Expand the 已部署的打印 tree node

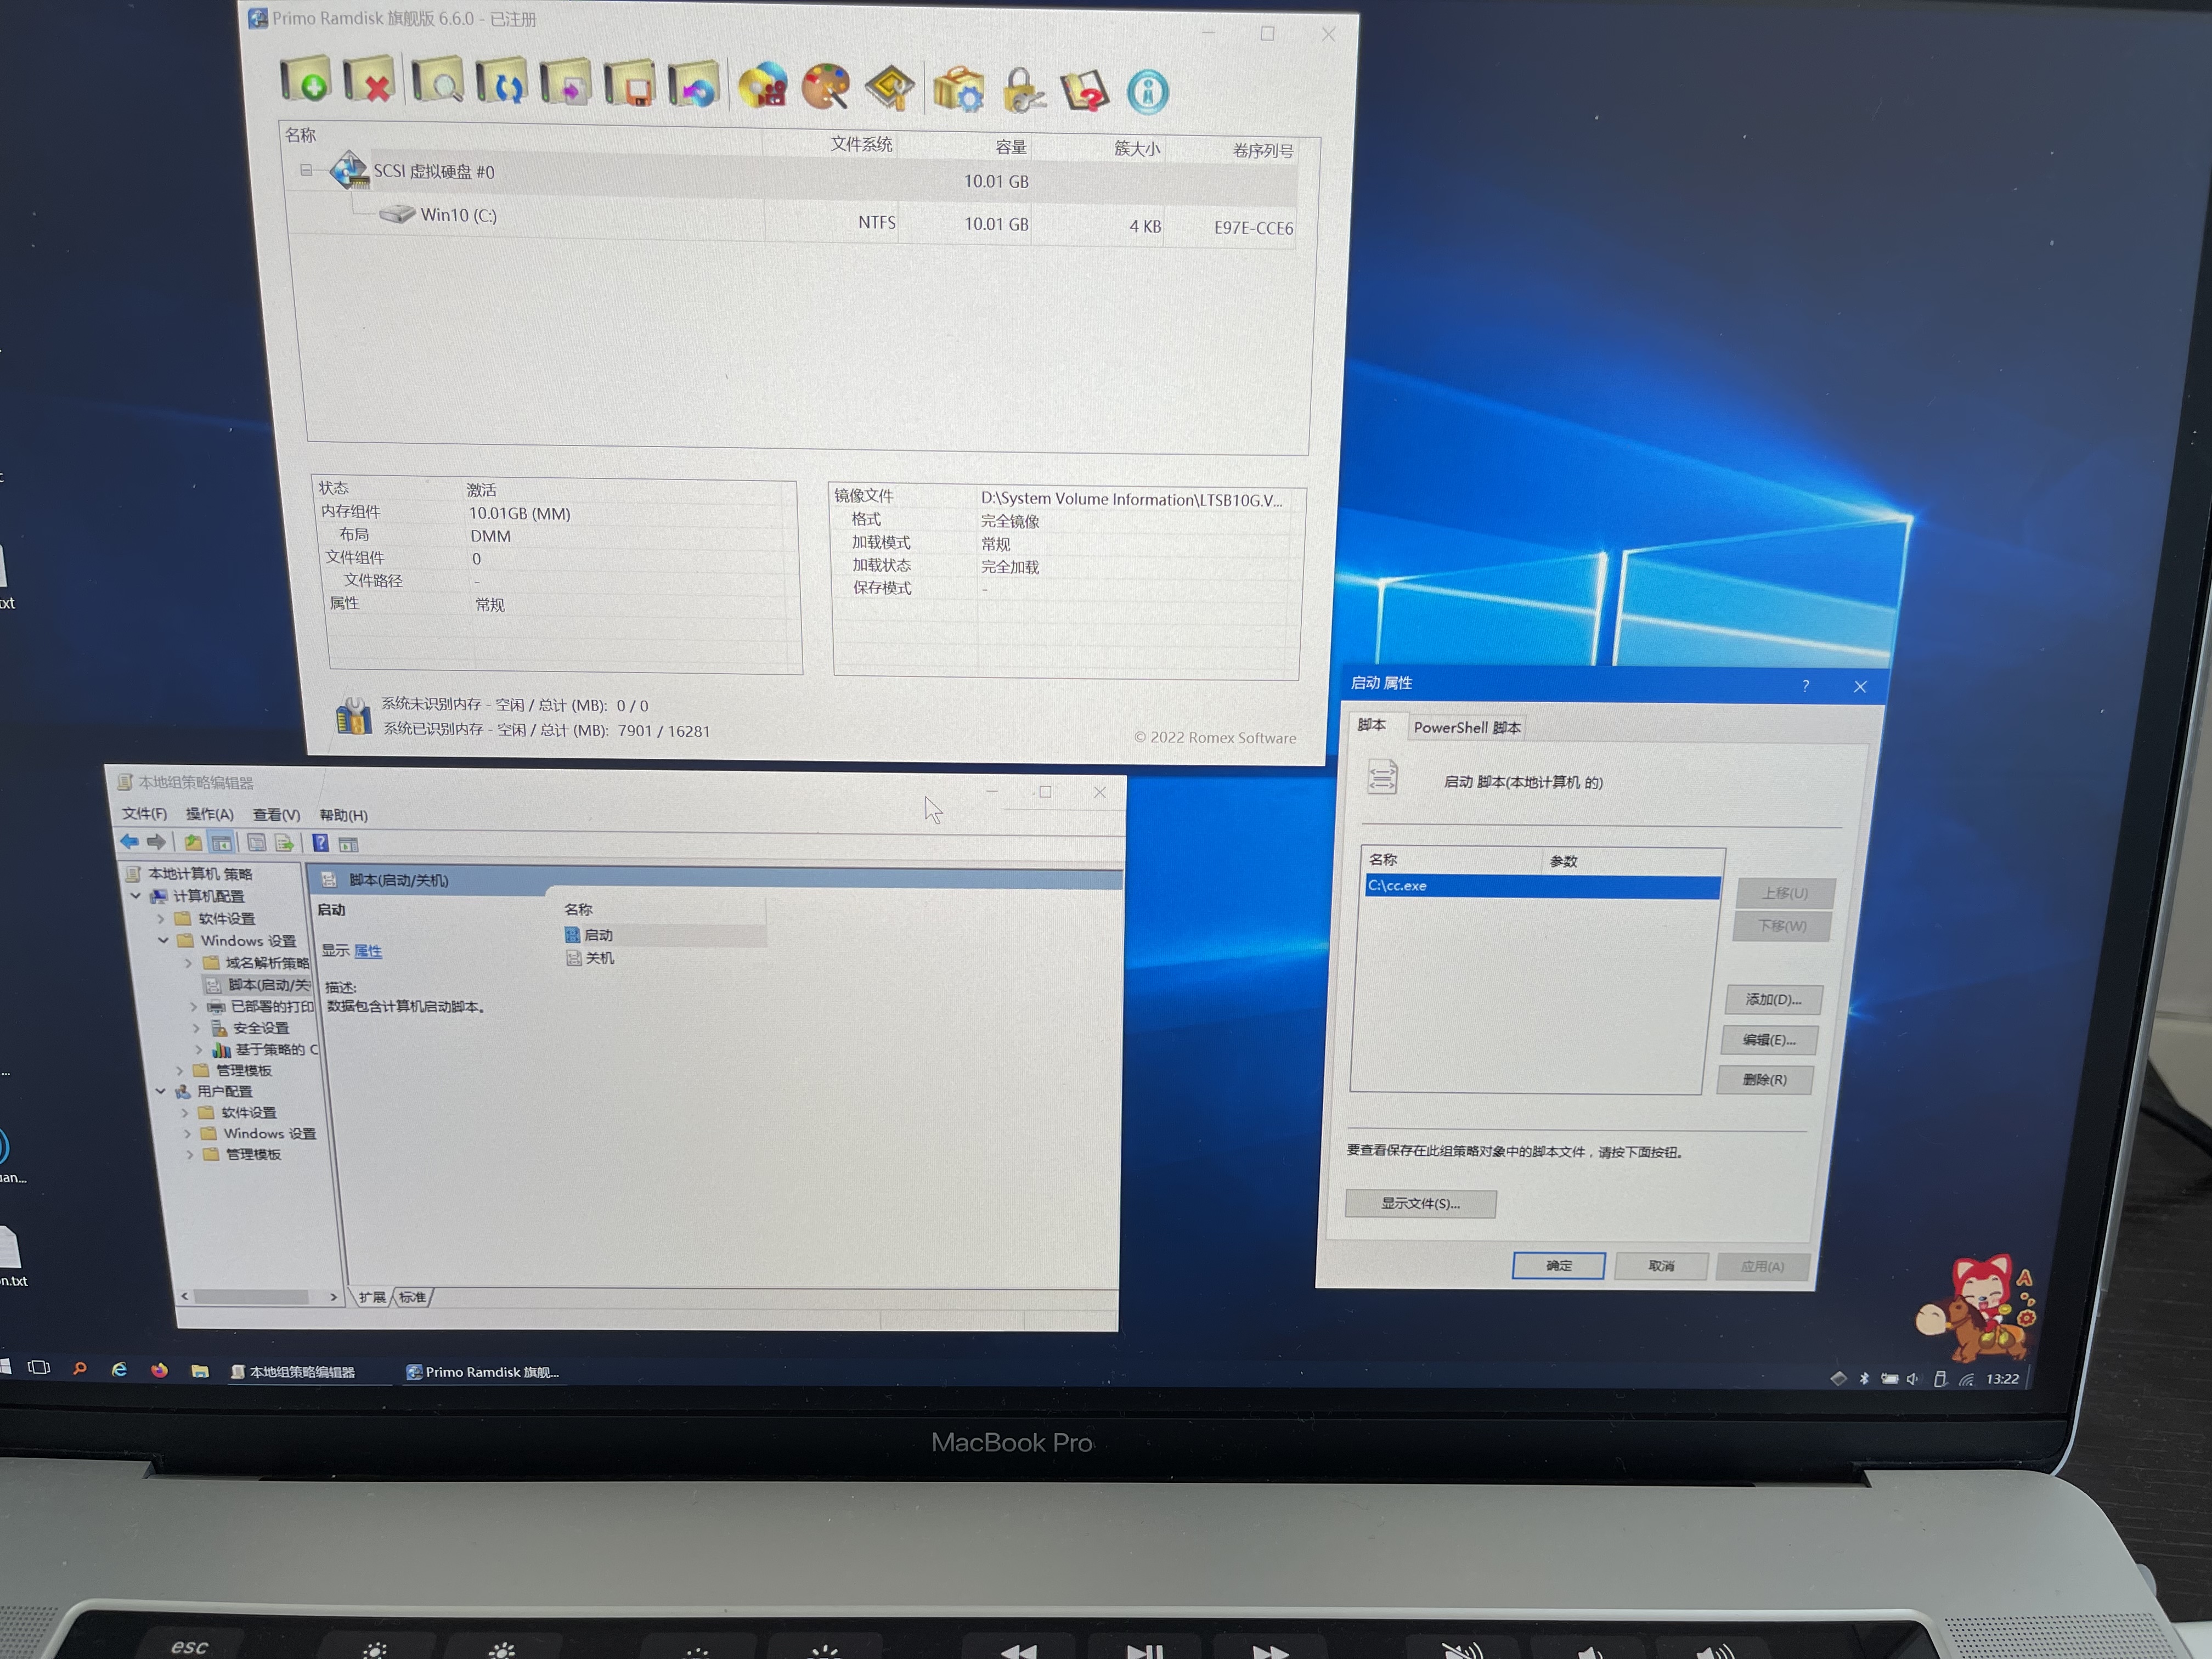tap(194, 1006)
